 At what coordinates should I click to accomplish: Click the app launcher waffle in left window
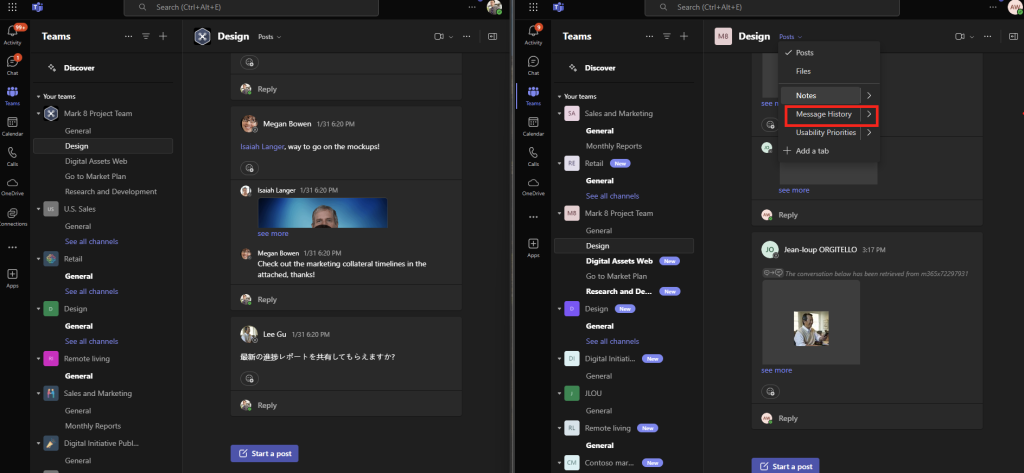[x=12, y=7]
